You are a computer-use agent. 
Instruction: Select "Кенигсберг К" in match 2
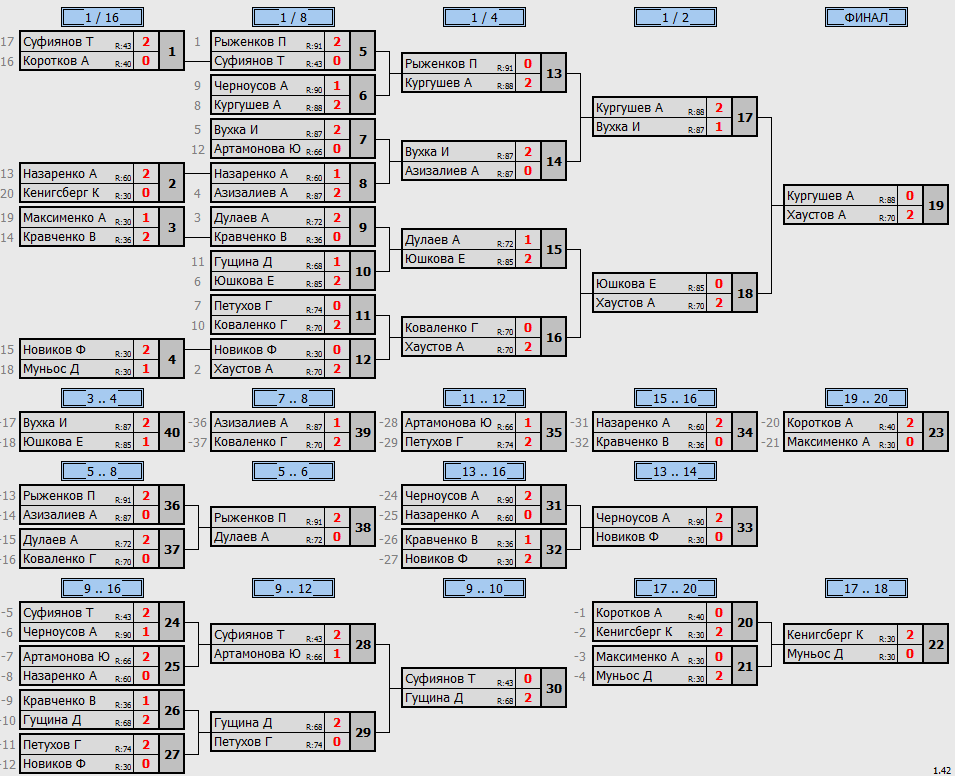coord(61,193)
